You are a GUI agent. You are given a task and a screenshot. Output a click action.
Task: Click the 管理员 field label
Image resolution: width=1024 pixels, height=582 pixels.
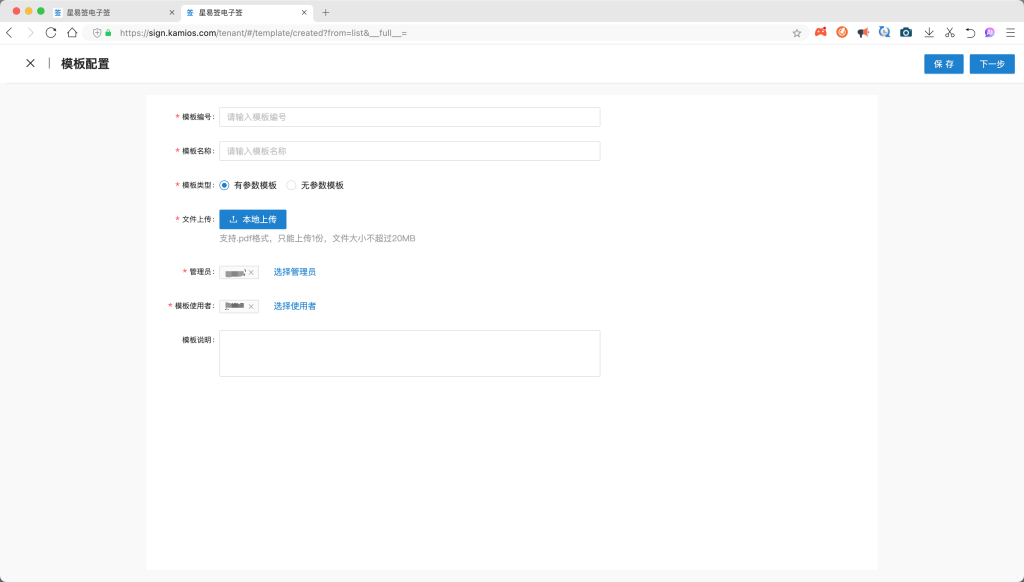(x=201, y=272)
